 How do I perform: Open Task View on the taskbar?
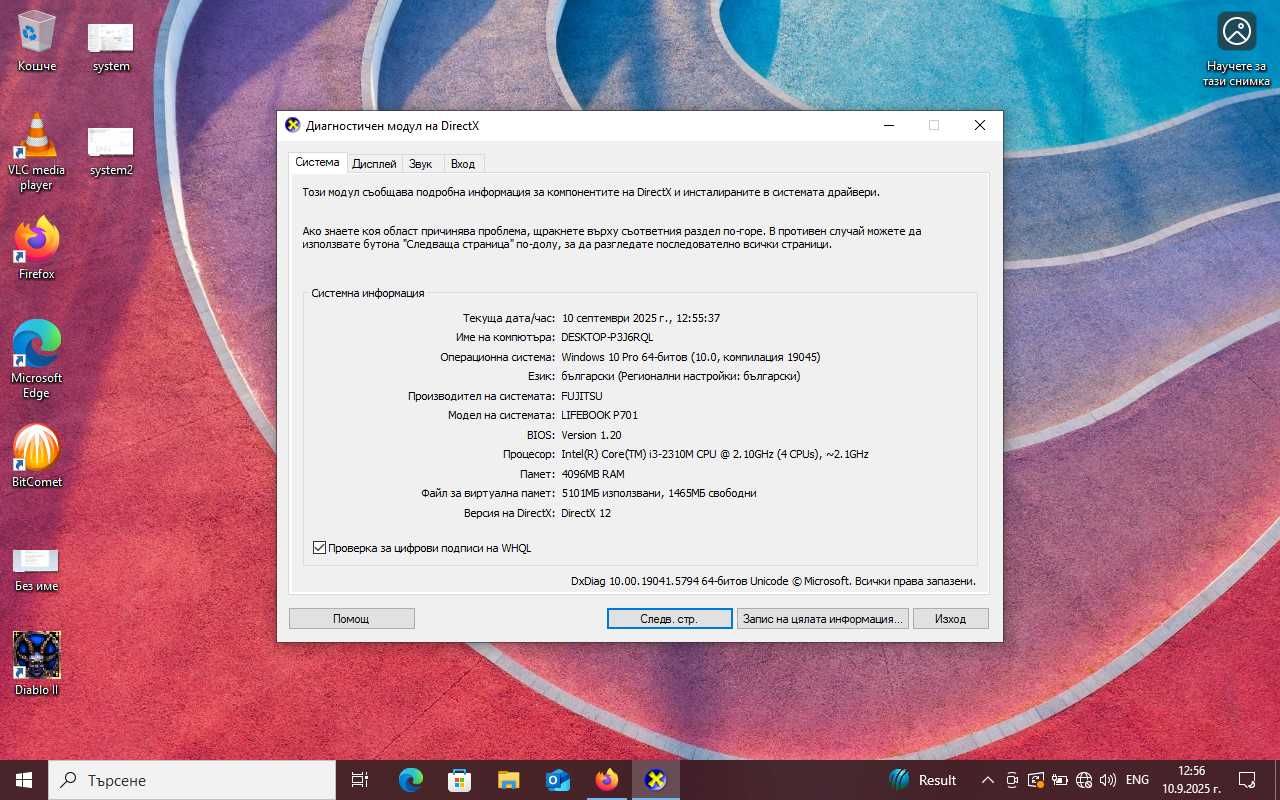[x=360, y=780]
